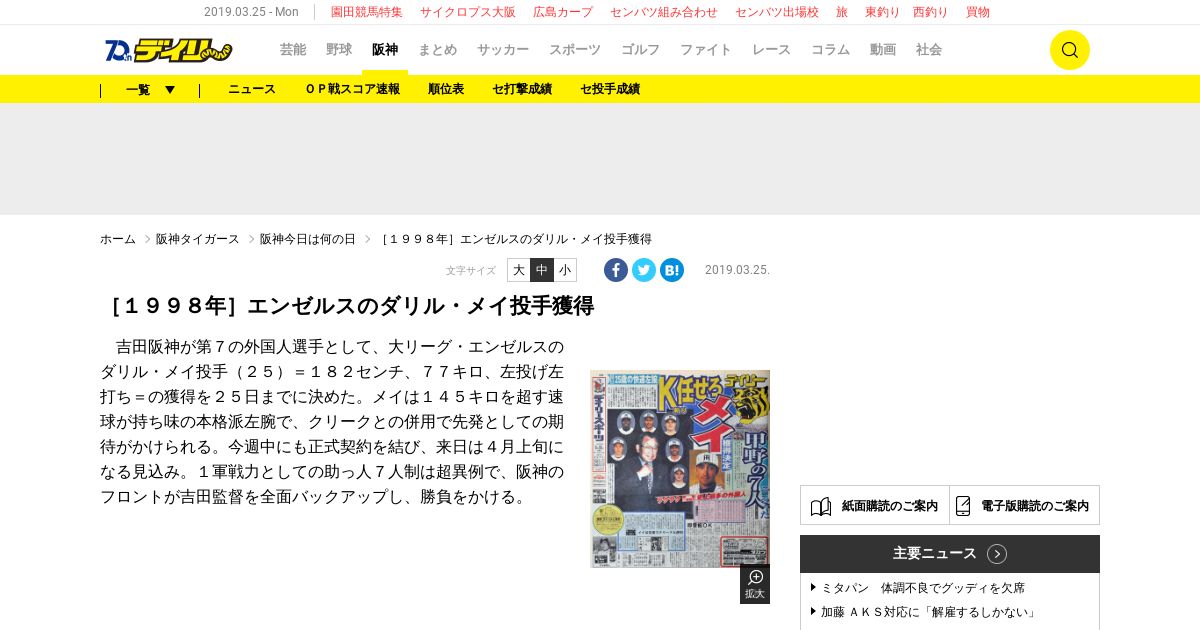Set font size to 中
This screenshot has height=630, width=1200.
pyautogui.click(x=541, y=270)
